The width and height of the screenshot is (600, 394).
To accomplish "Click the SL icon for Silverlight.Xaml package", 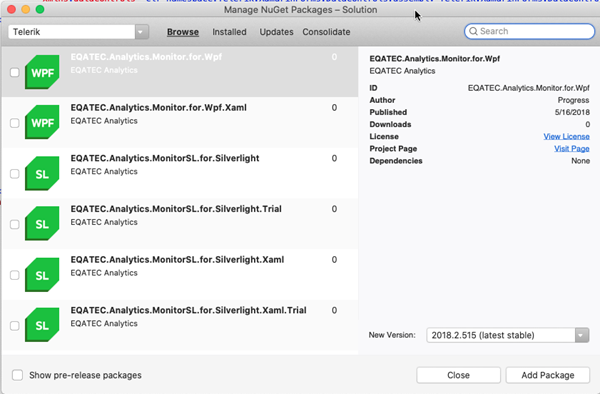I will click(x=42, y=275).
